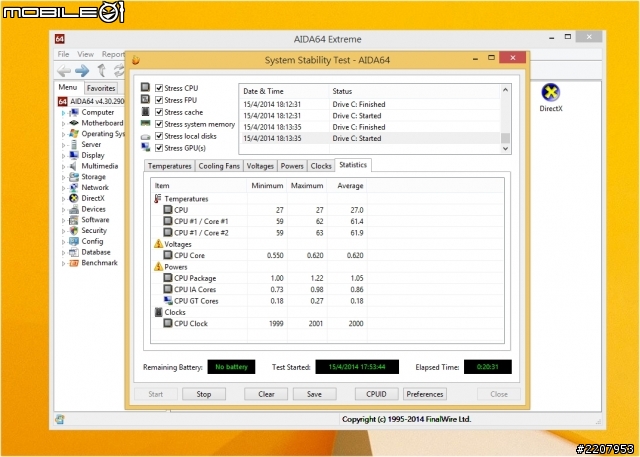Viewport: 640px width, 457px height.
Task: Toggle the Stress cache checkbox
Action: (159, 112)
